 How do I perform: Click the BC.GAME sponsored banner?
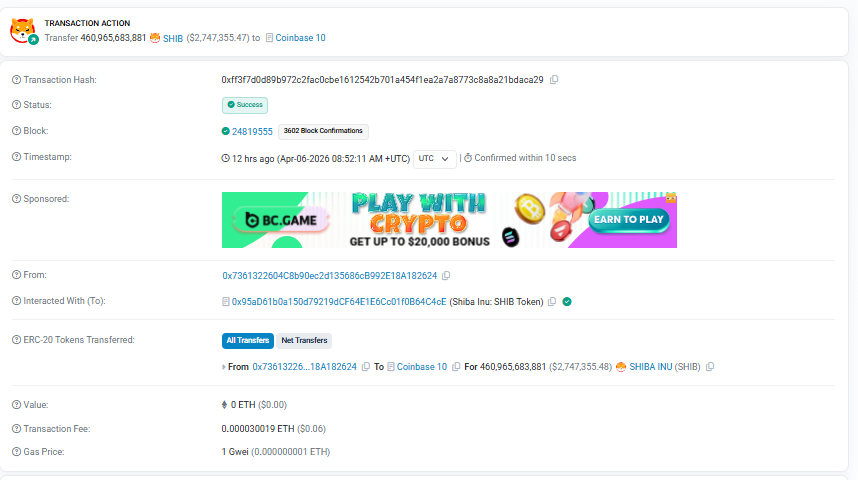pyautogui.click(x=449, y=220)
